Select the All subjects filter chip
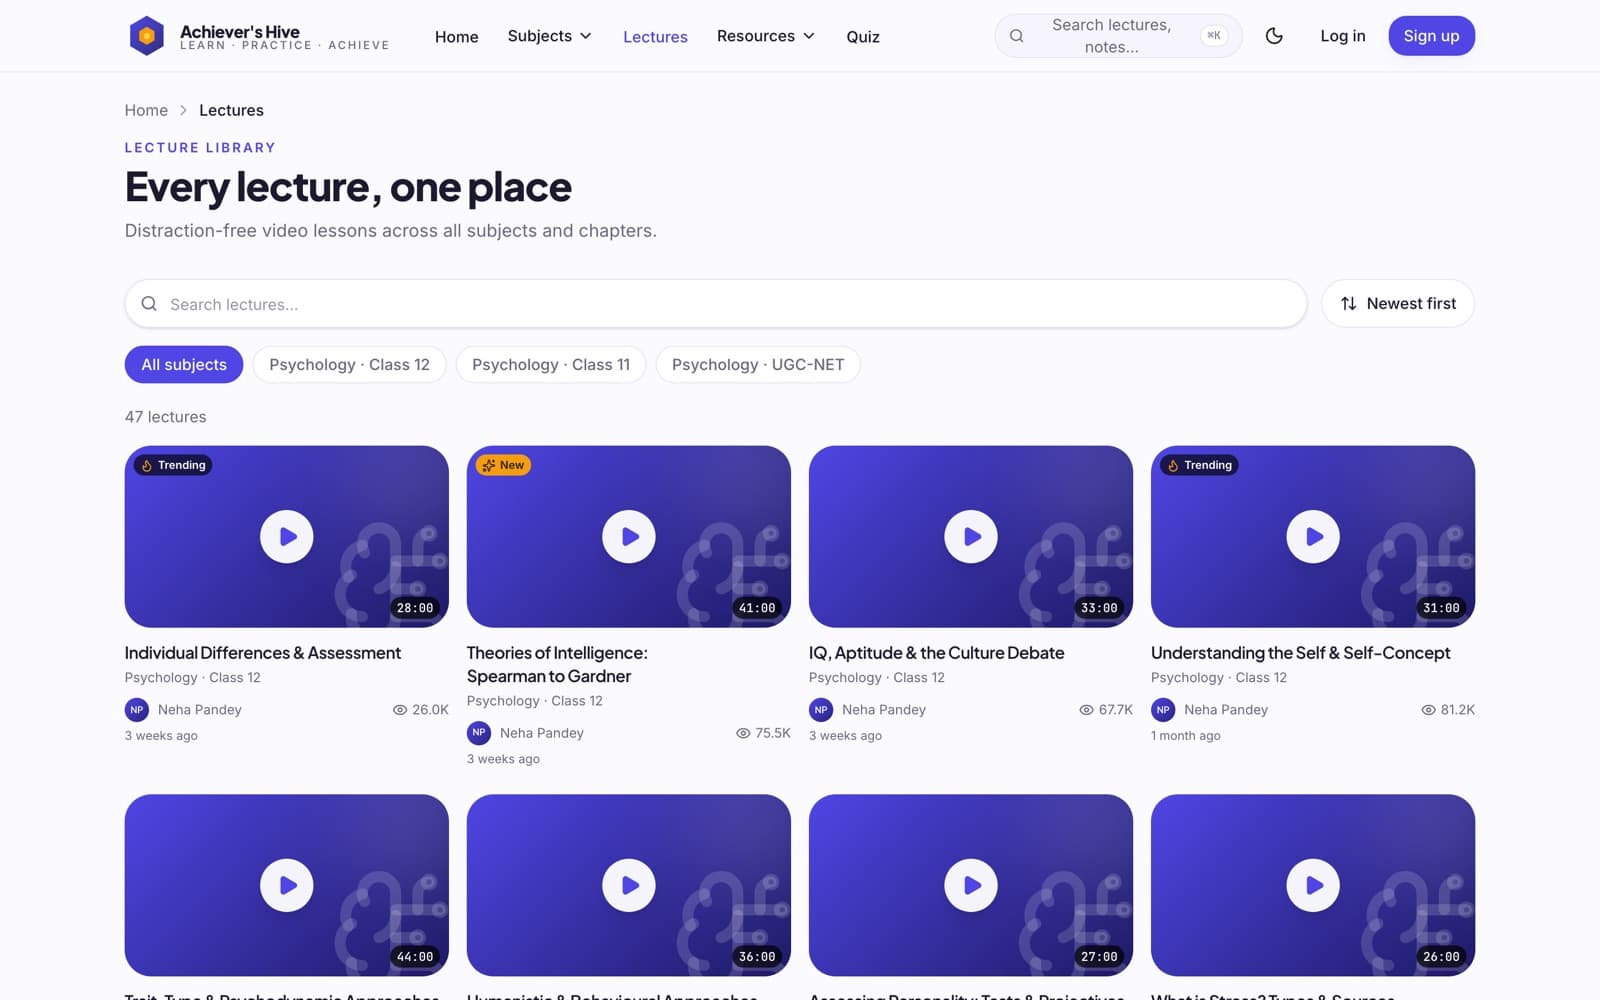 184,365
